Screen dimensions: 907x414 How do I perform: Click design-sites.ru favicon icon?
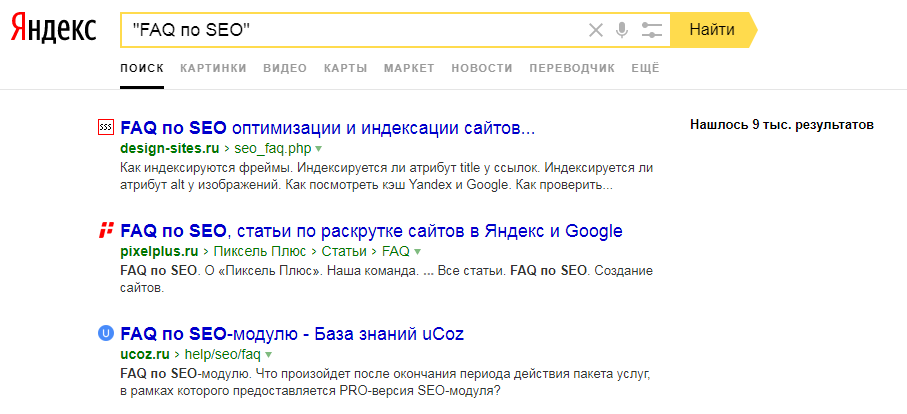click(x=105, y=127)
